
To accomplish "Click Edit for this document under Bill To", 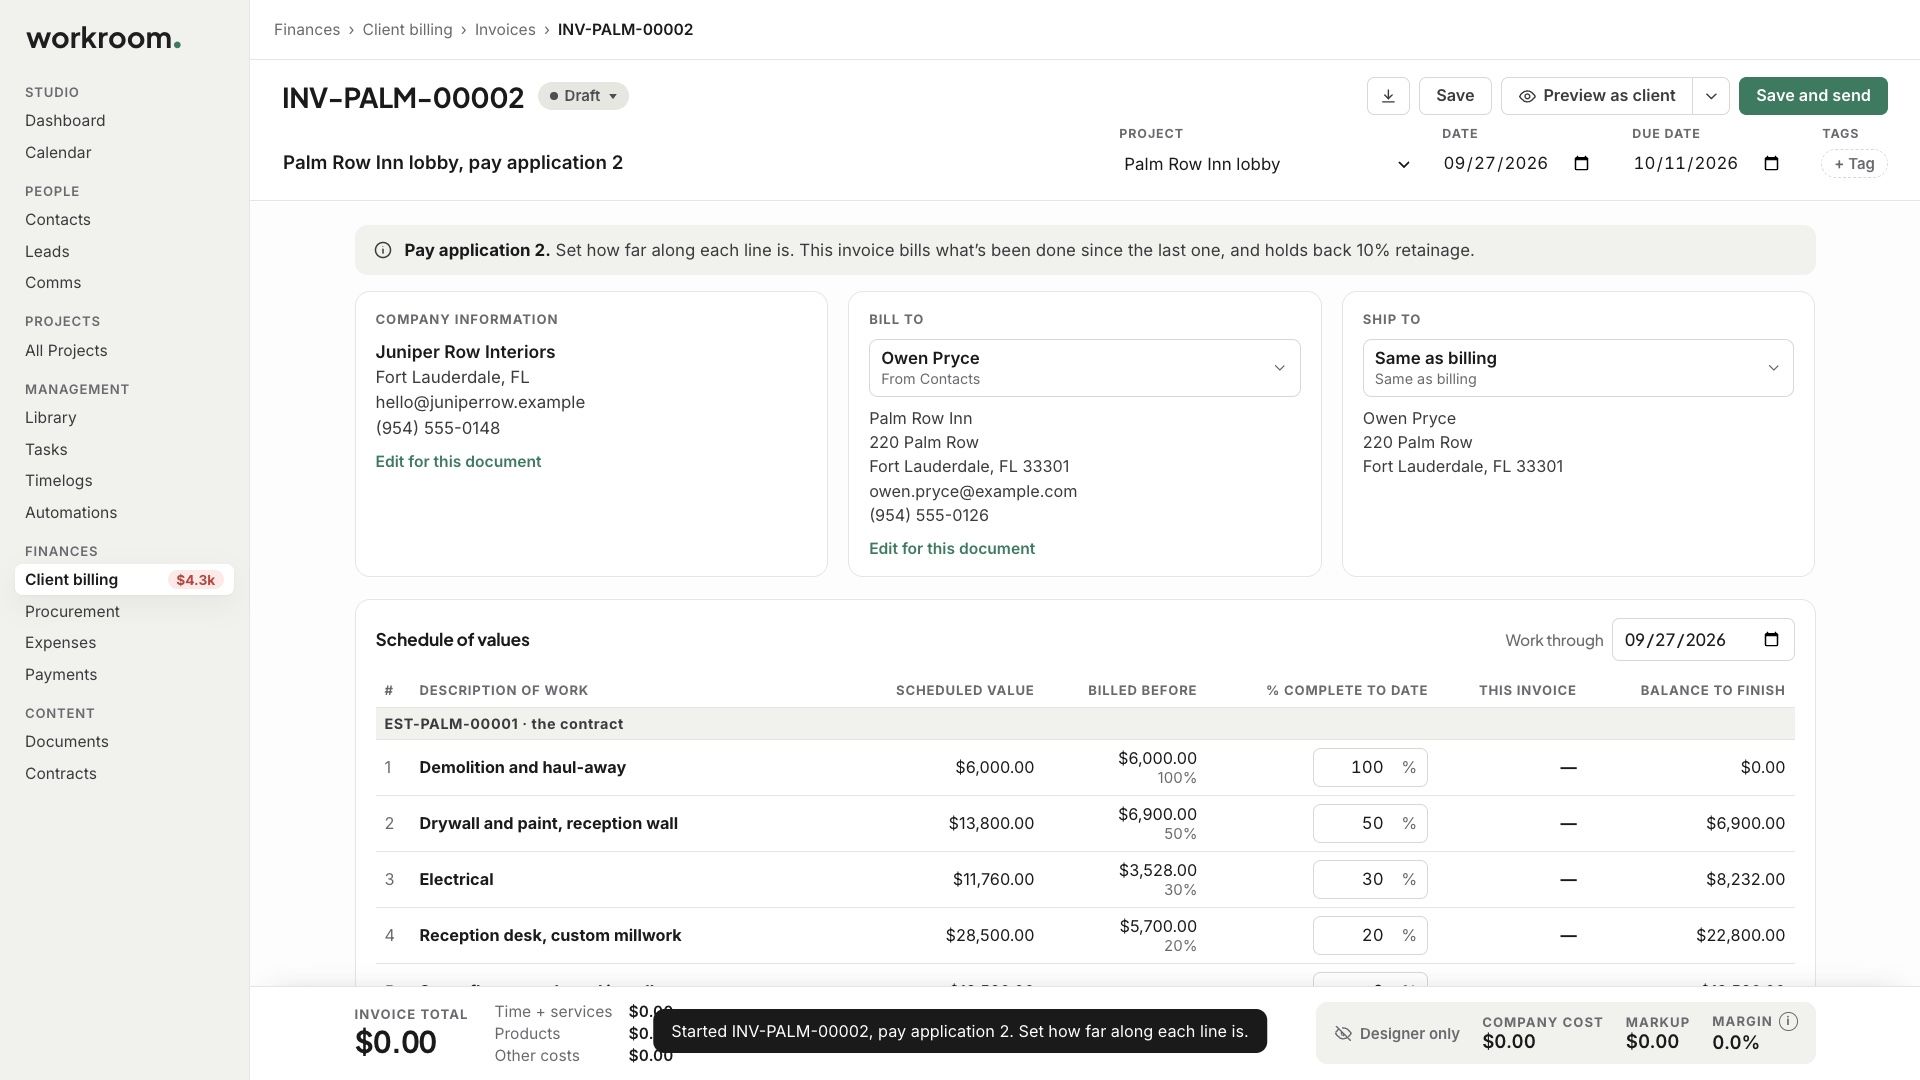I will click(952, 549).
